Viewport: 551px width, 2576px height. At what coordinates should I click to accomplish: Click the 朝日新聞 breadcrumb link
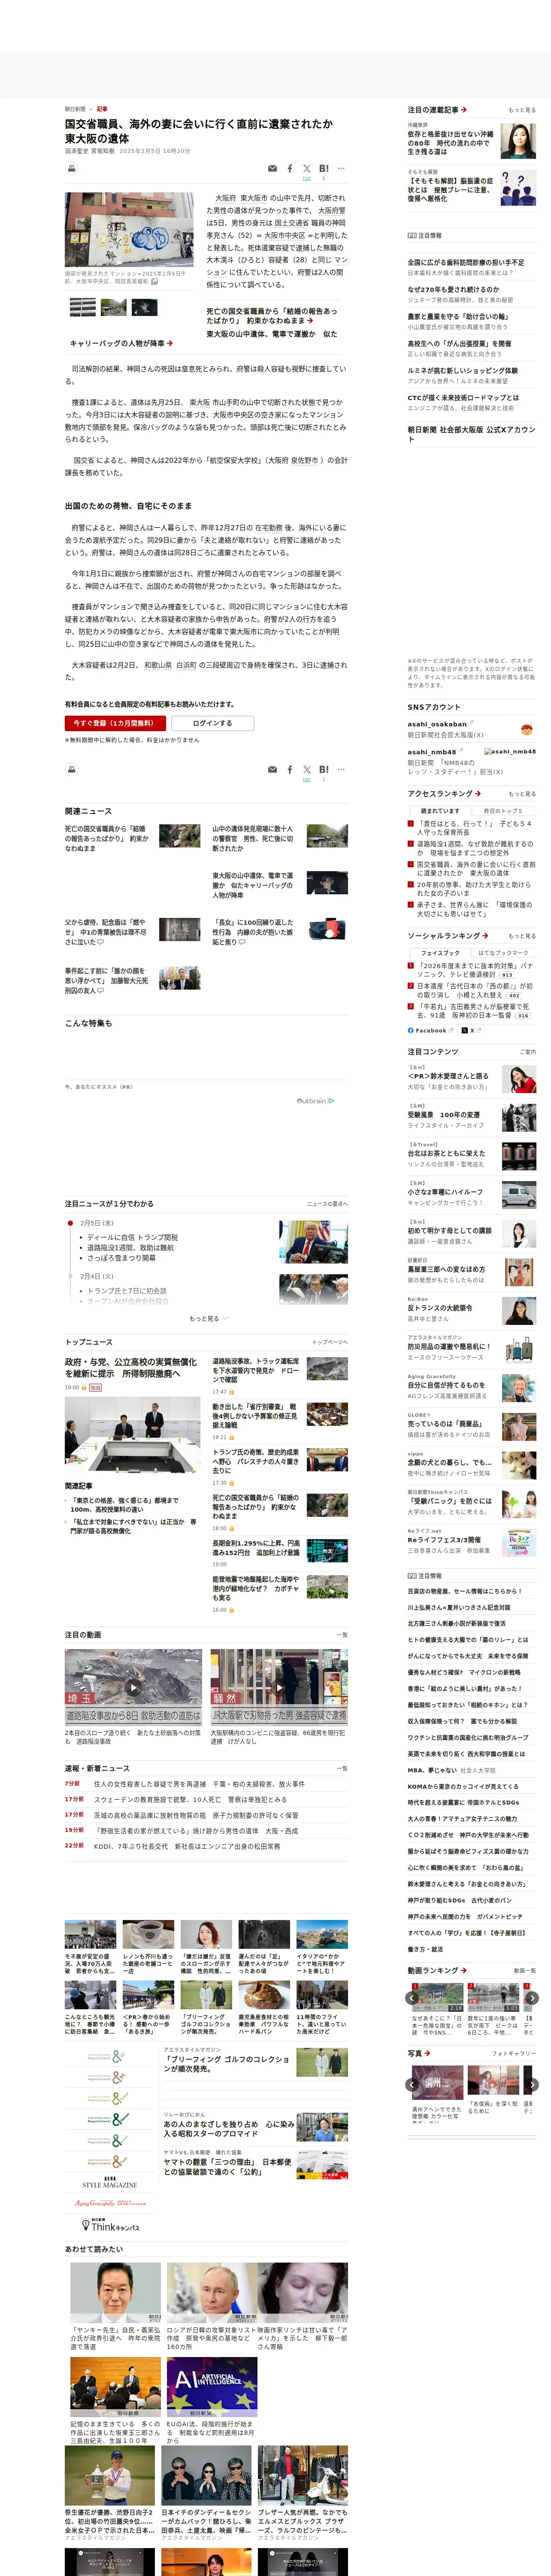[x=75, y=109]
